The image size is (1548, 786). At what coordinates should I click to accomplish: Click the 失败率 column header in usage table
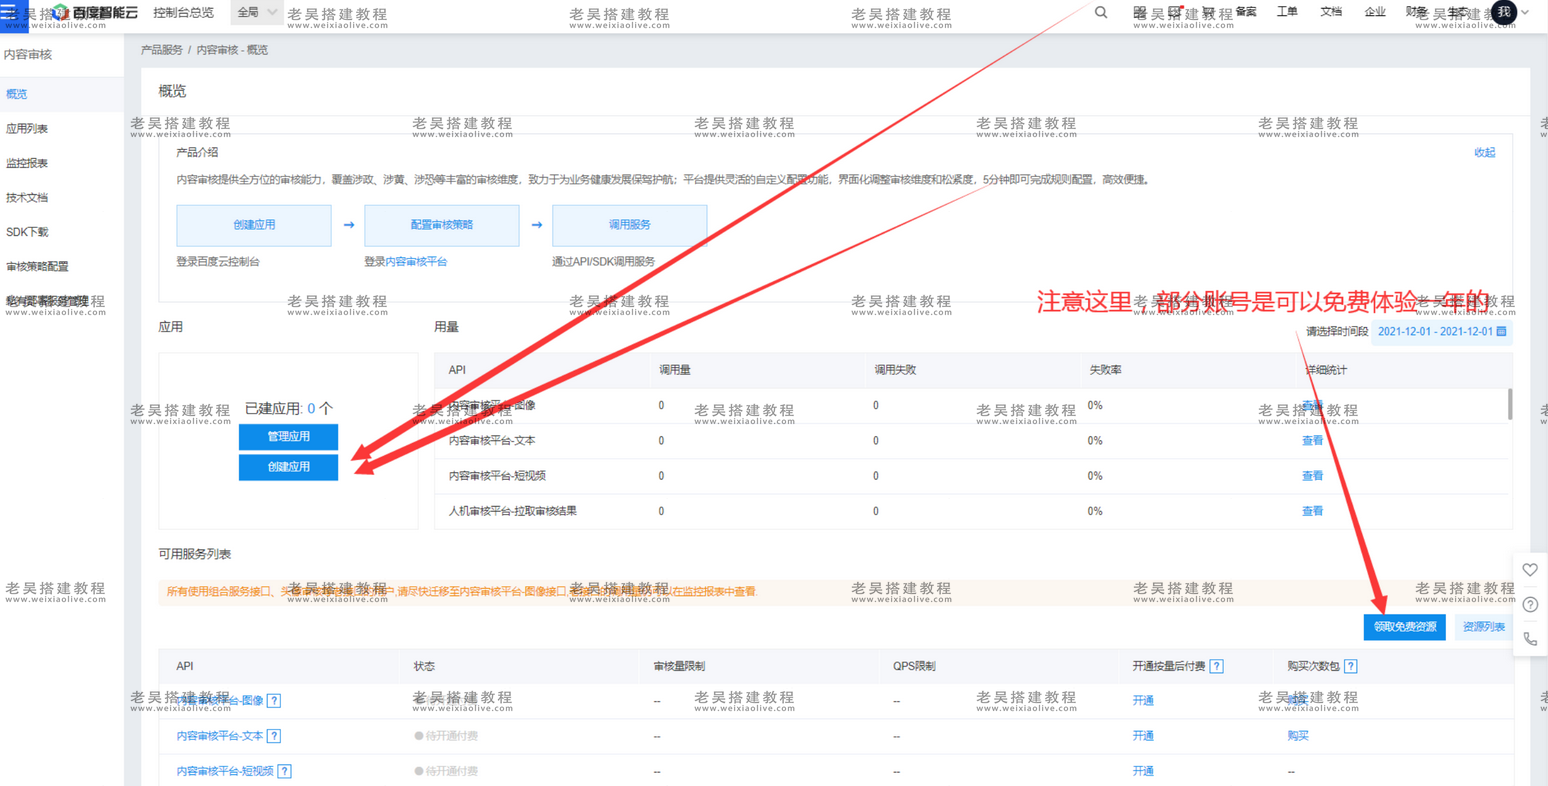click(x=1105, y=370)
